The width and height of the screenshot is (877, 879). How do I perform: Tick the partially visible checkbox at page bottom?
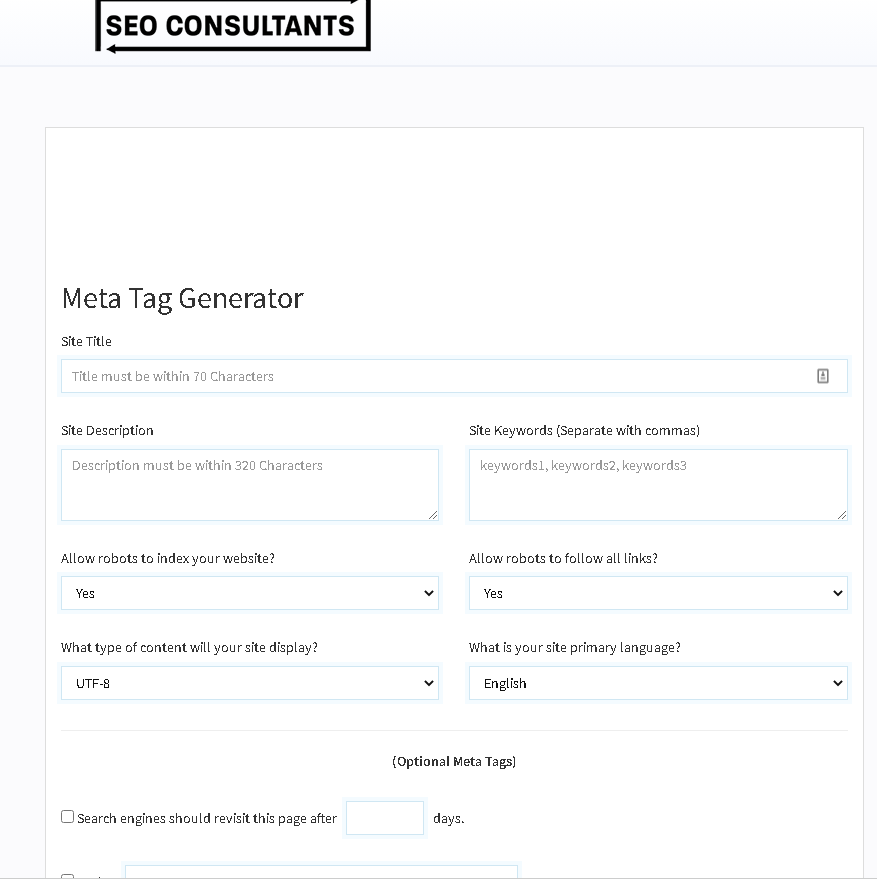[x=68, y=876]
